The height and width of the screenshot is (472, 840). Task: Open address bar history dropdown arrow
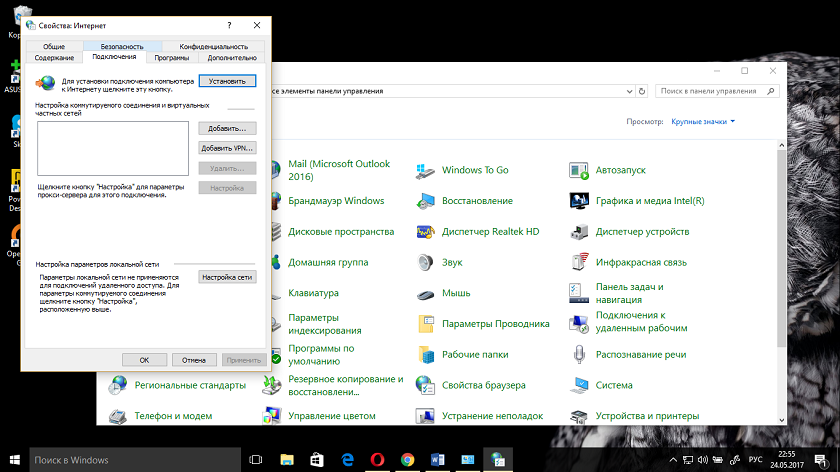click(631, 91)
